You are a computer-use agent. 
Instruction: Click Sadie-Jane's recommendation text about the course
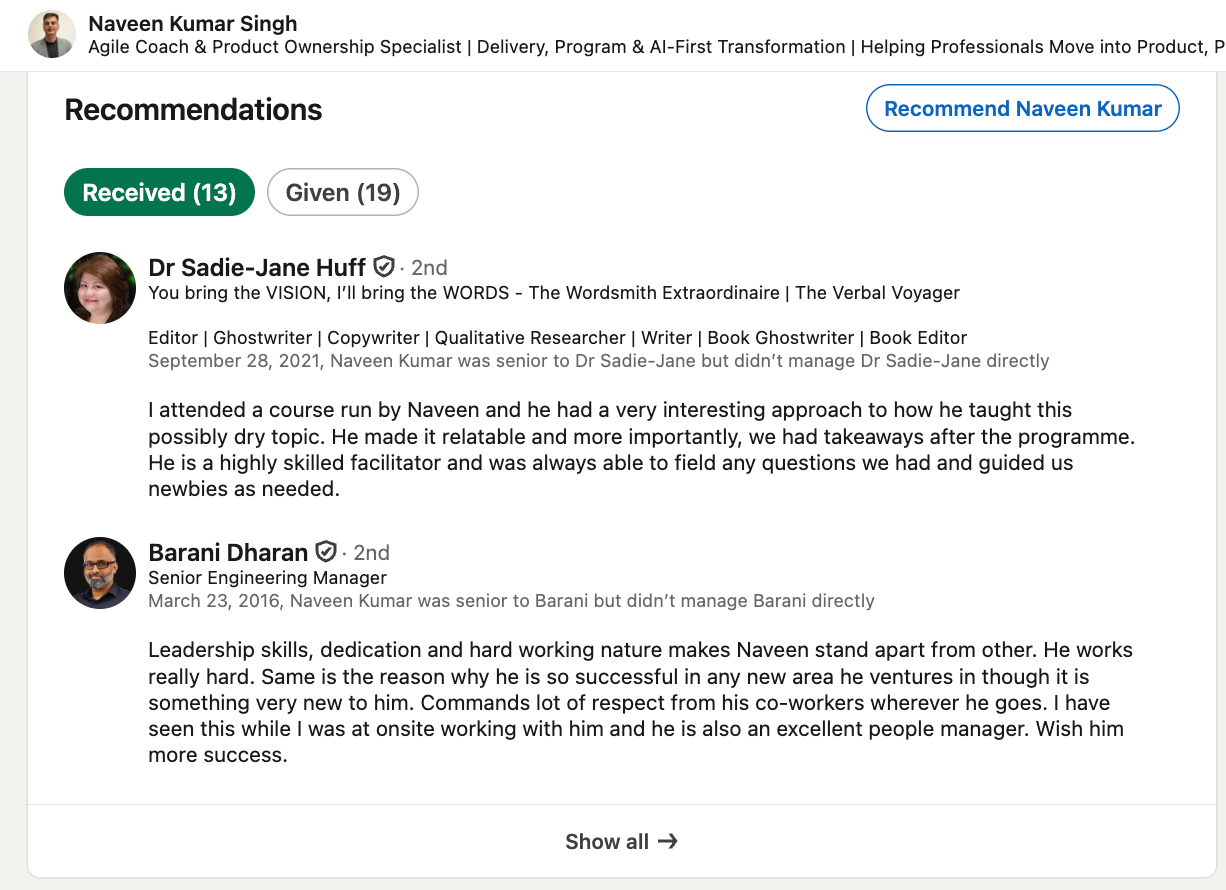click(x=640, y=450)
